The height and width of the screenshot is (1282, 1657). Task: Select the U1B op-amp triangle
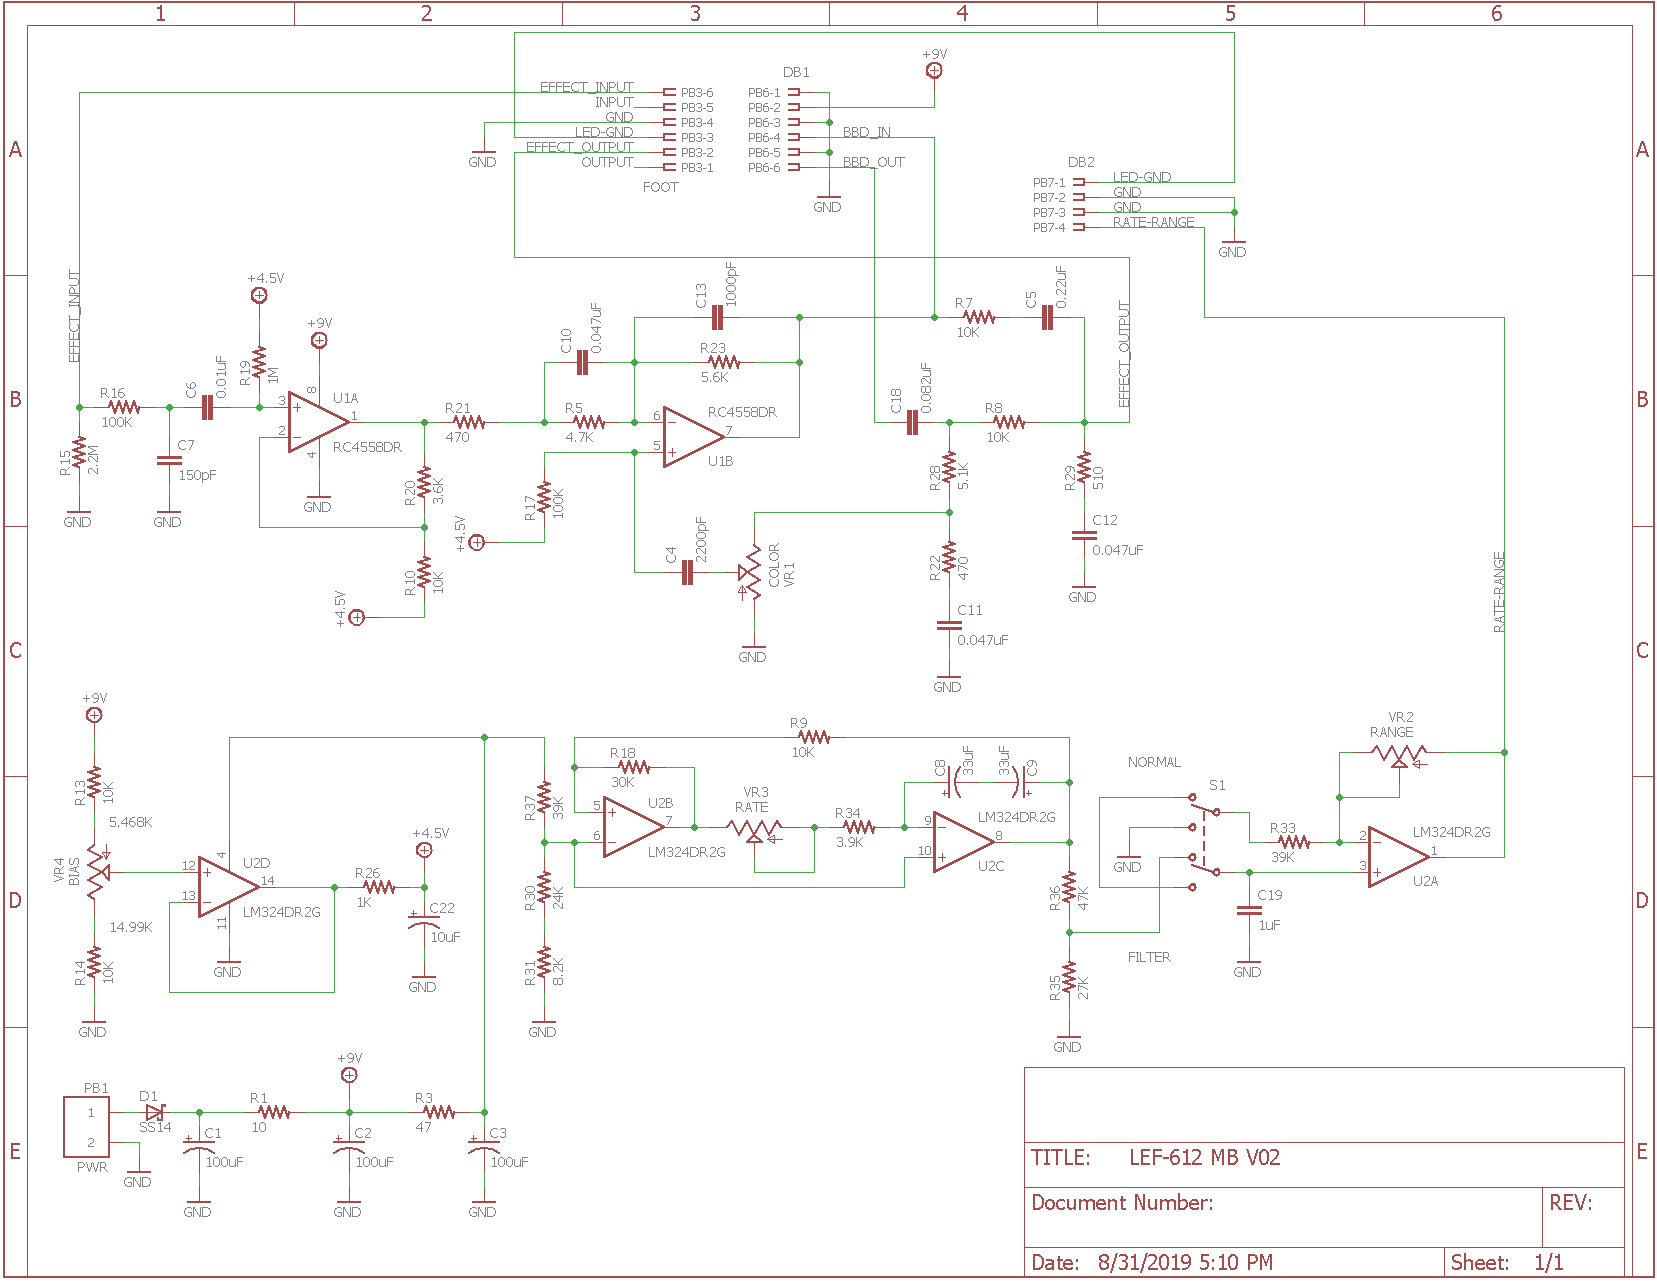tap(693, 436)
